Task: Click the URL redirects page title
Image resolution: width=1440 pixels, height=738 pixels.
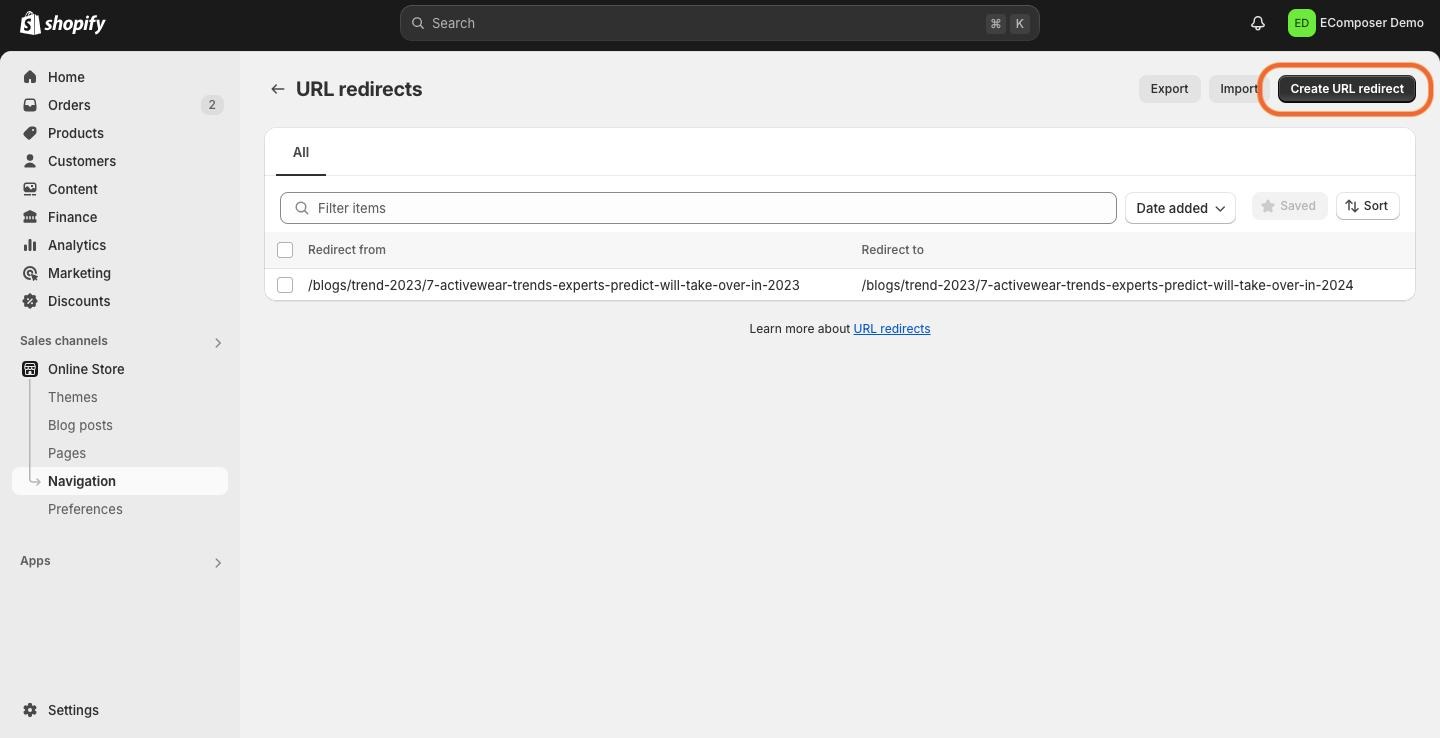Action: (359, 89)
